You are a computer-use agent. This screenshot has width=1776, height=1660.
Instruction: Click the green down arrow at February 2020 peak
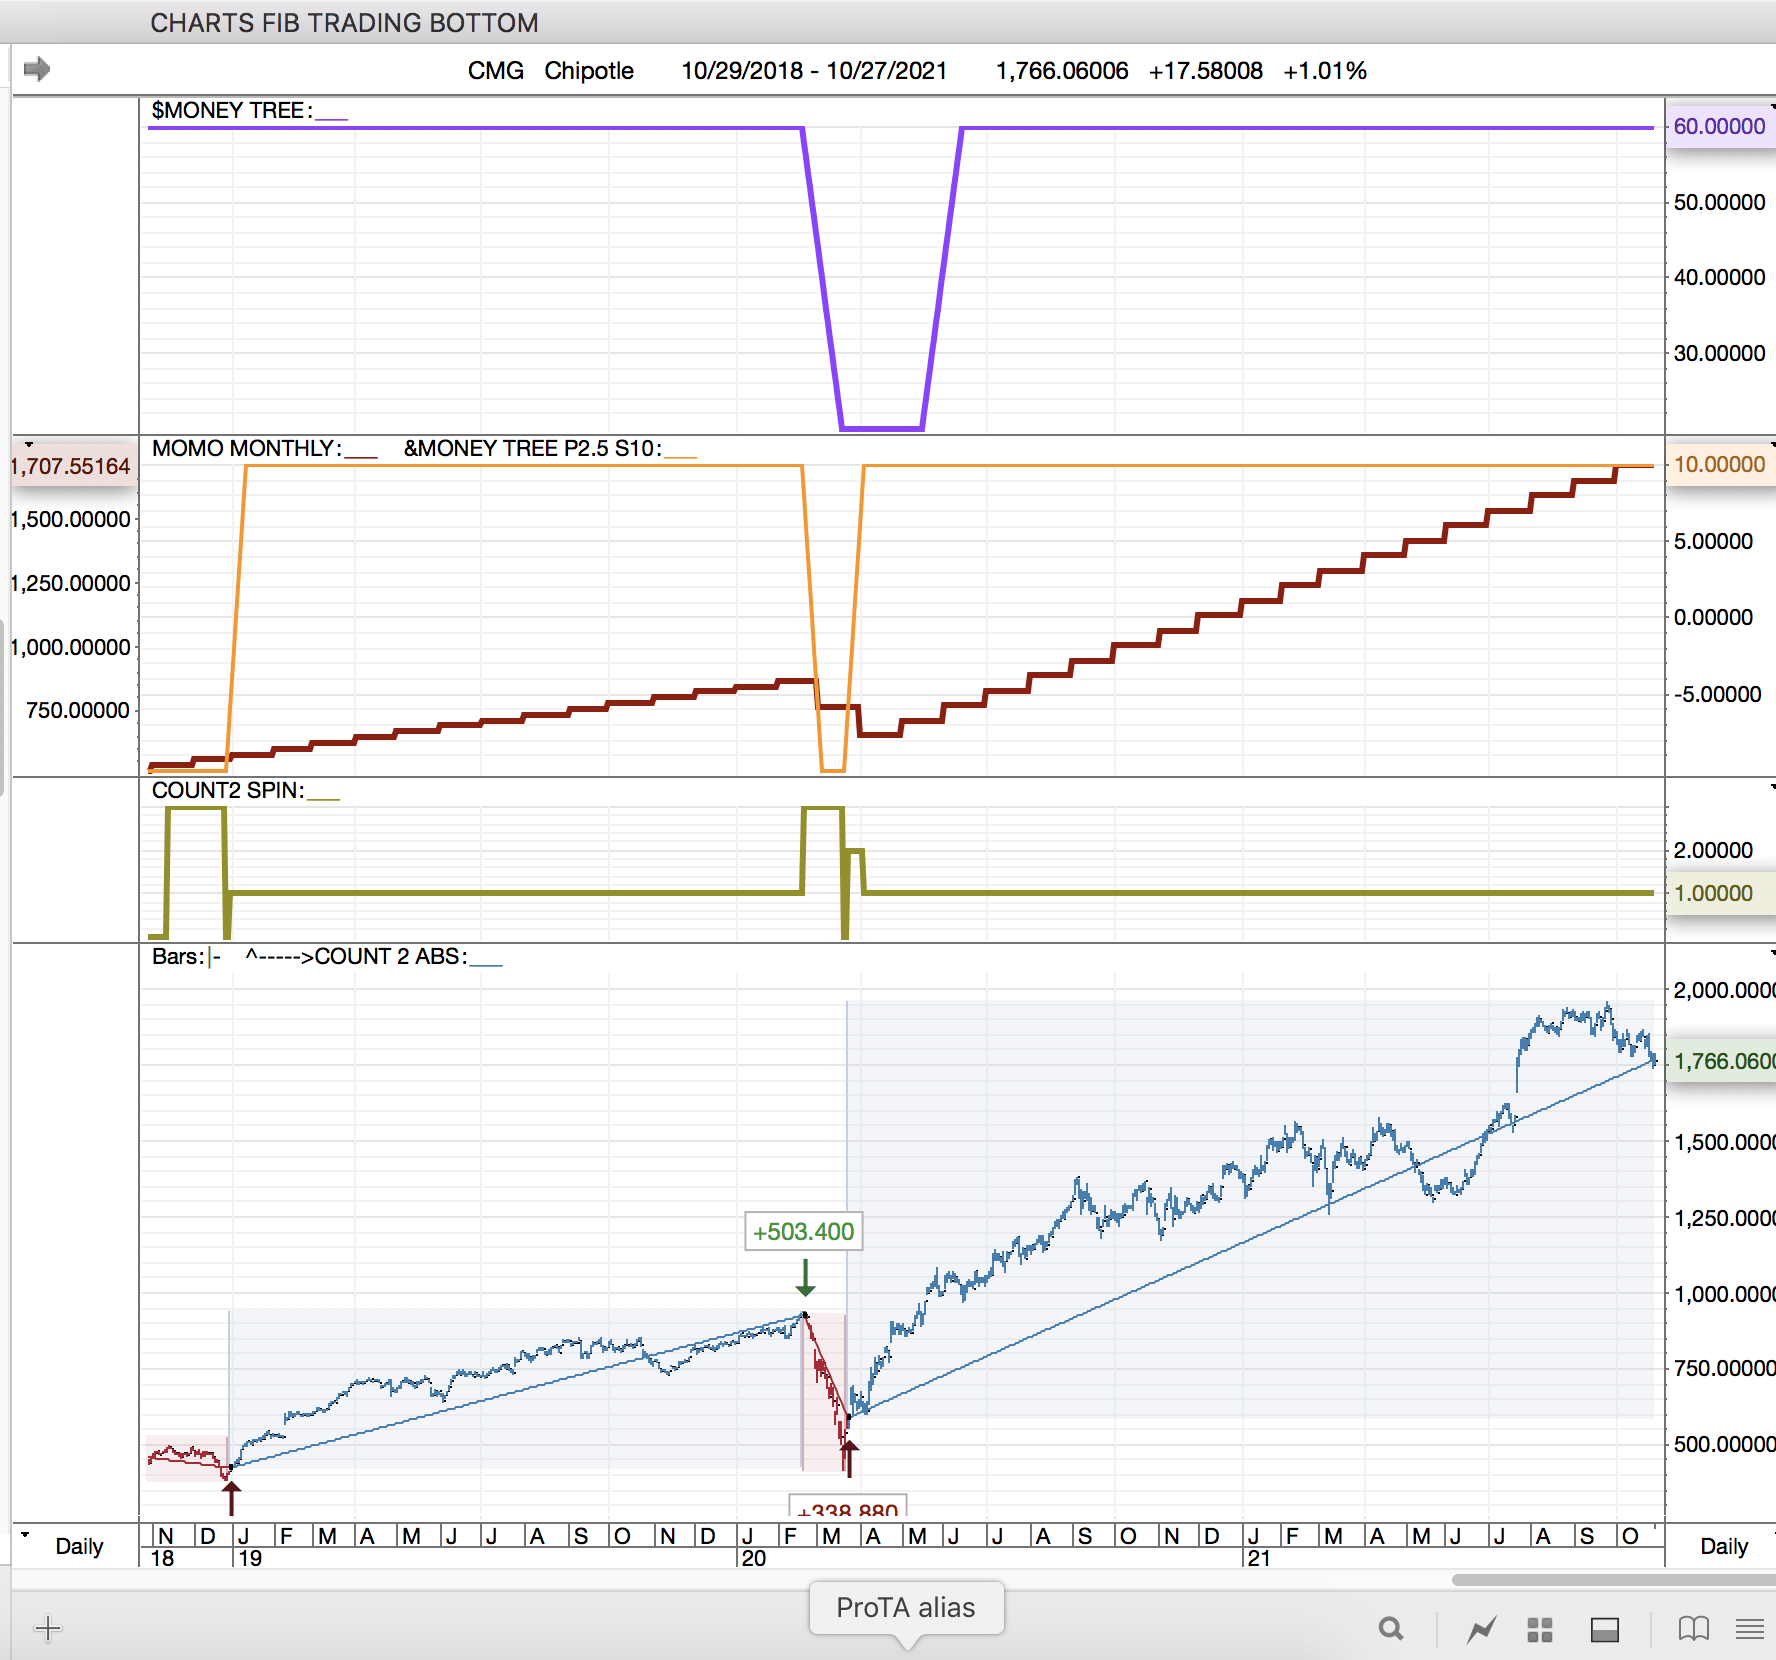click(x=805, y=1278)
